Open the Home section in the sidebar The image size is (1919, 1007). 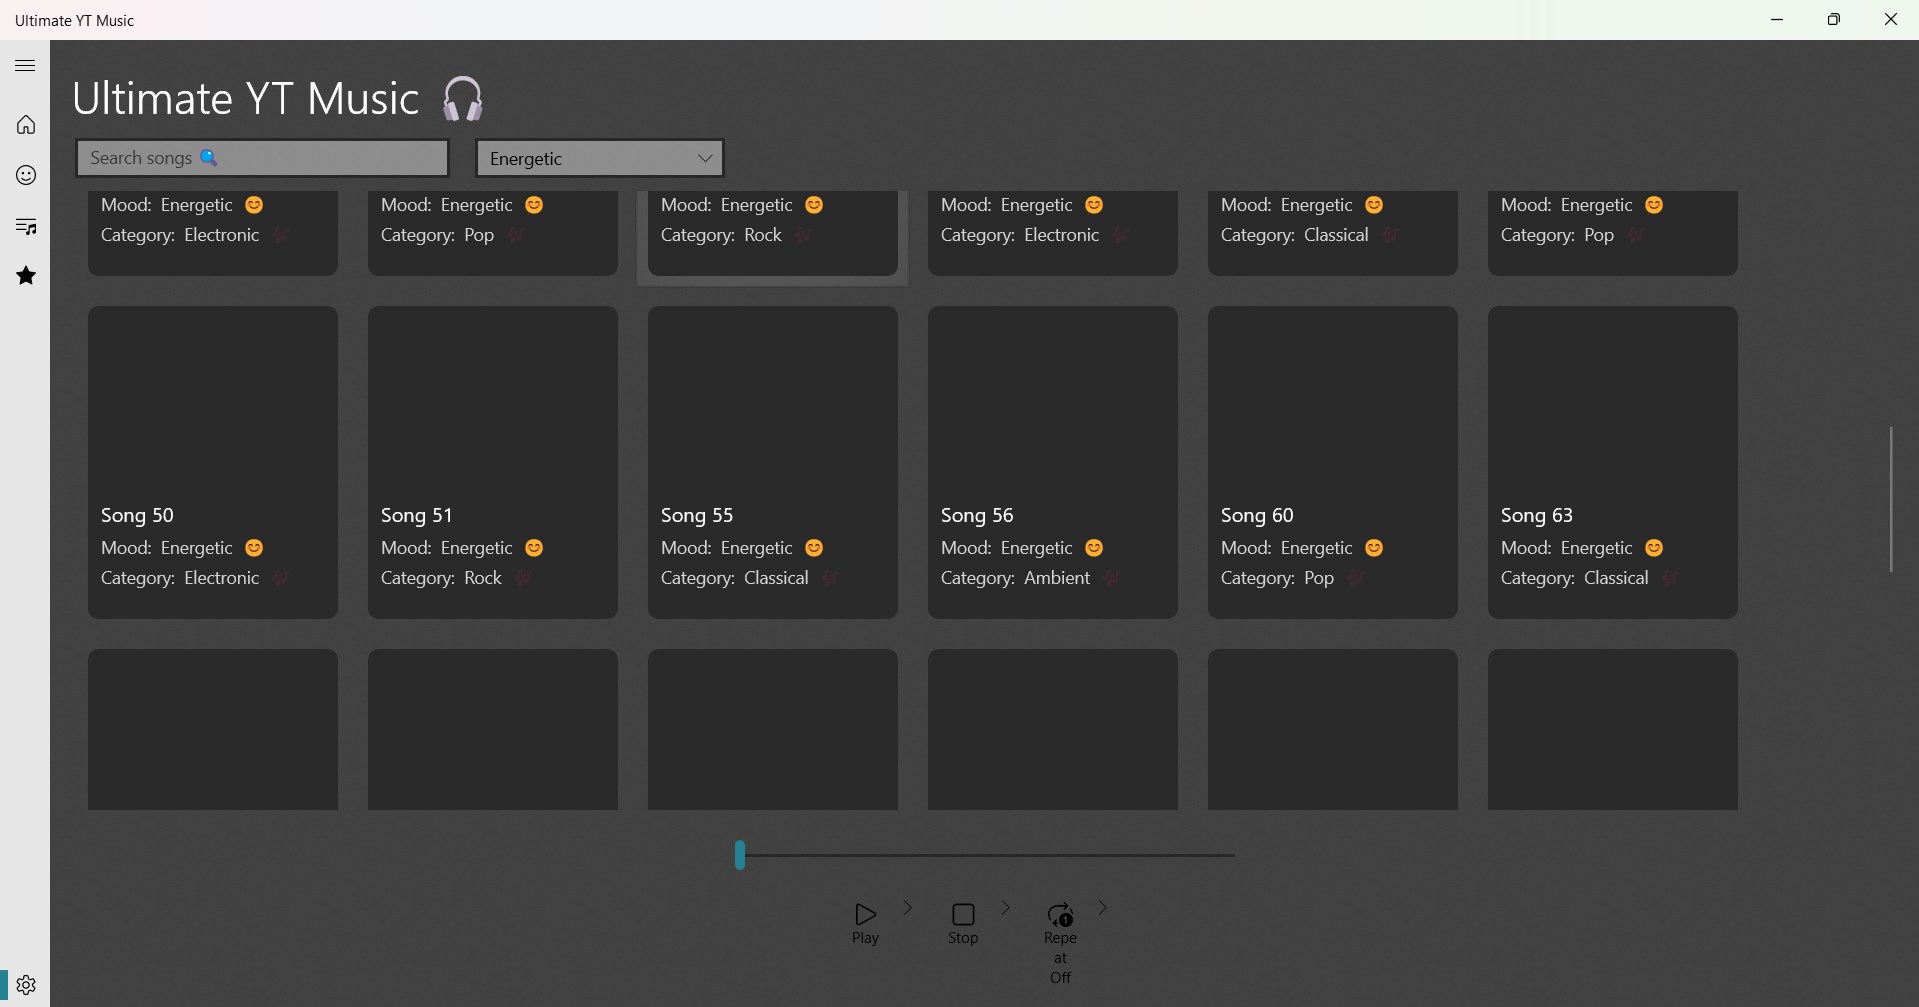tap(24, 124)
